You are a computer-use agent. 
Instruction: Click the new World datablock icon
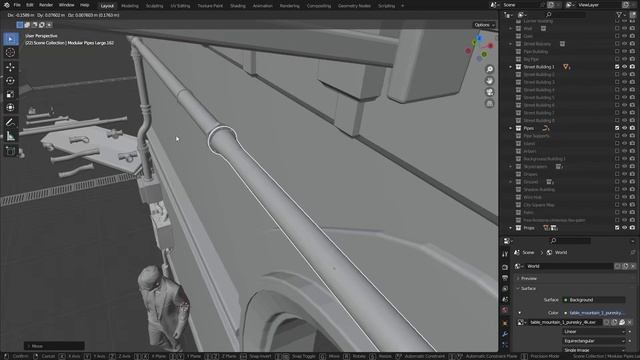[x=625, y=266]
